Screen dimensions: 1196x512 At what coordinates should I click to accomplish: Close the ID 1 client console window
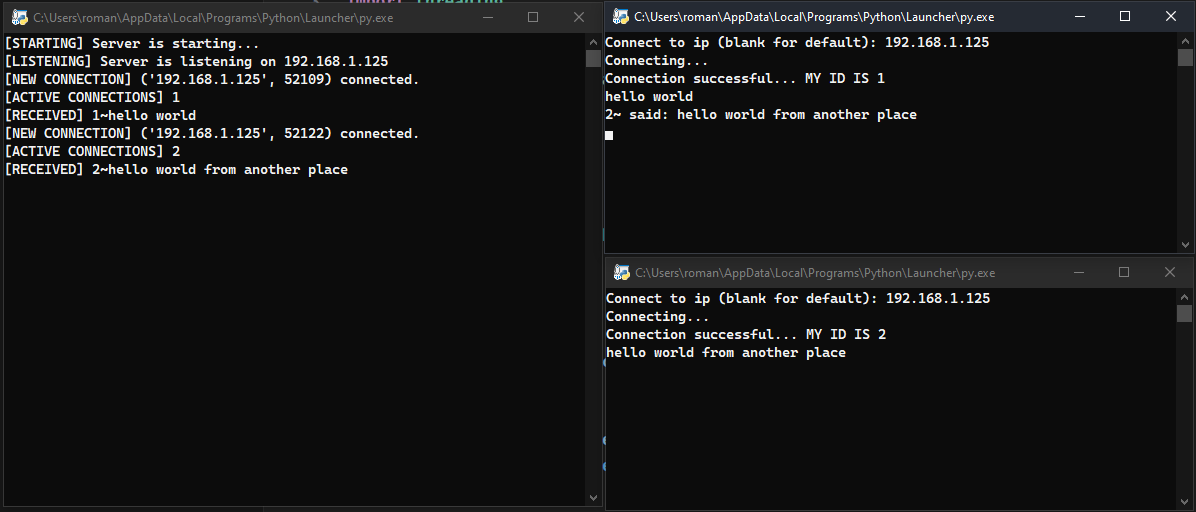point(1171,16)
